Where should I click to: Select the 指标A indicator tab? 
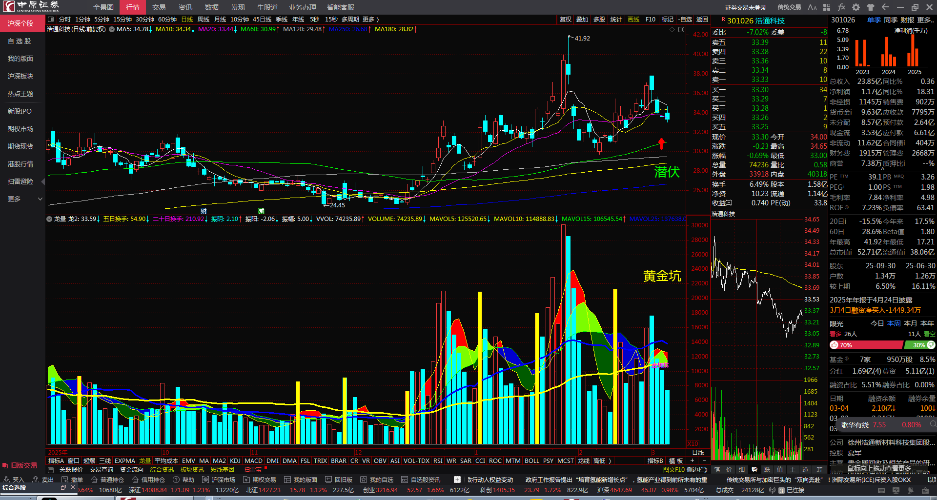[x=56, y=461]
